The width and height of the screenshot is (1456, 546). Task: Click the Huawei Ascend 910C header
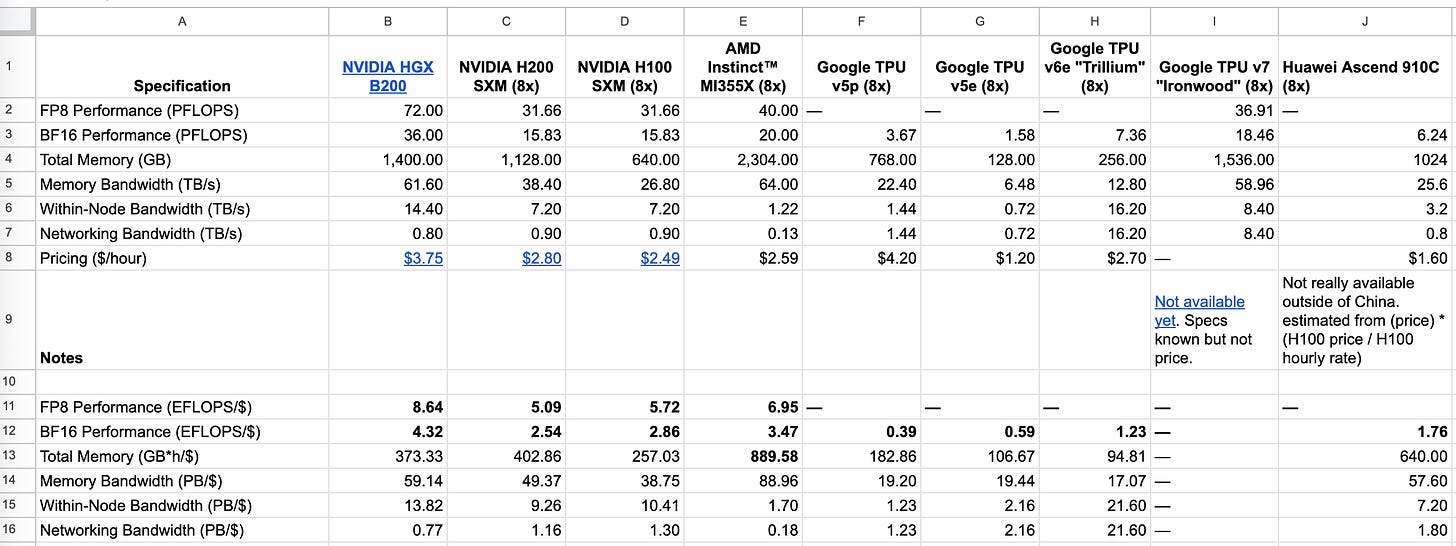click(x=1367, y=67)
